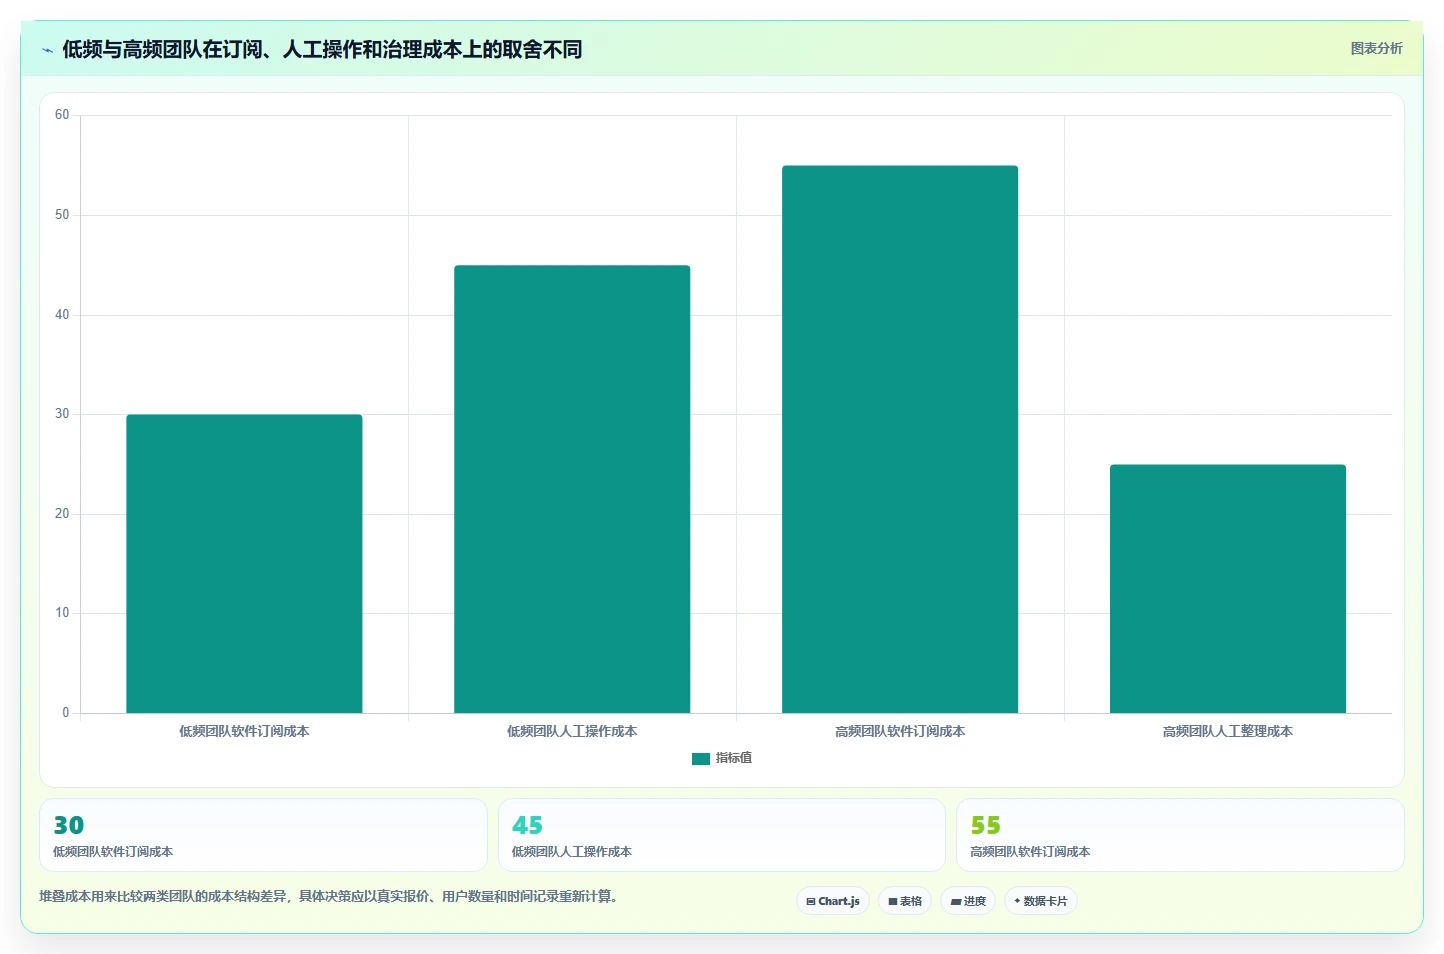Toggle the 指标值 legend label
1444x954 pixels.
734,758
